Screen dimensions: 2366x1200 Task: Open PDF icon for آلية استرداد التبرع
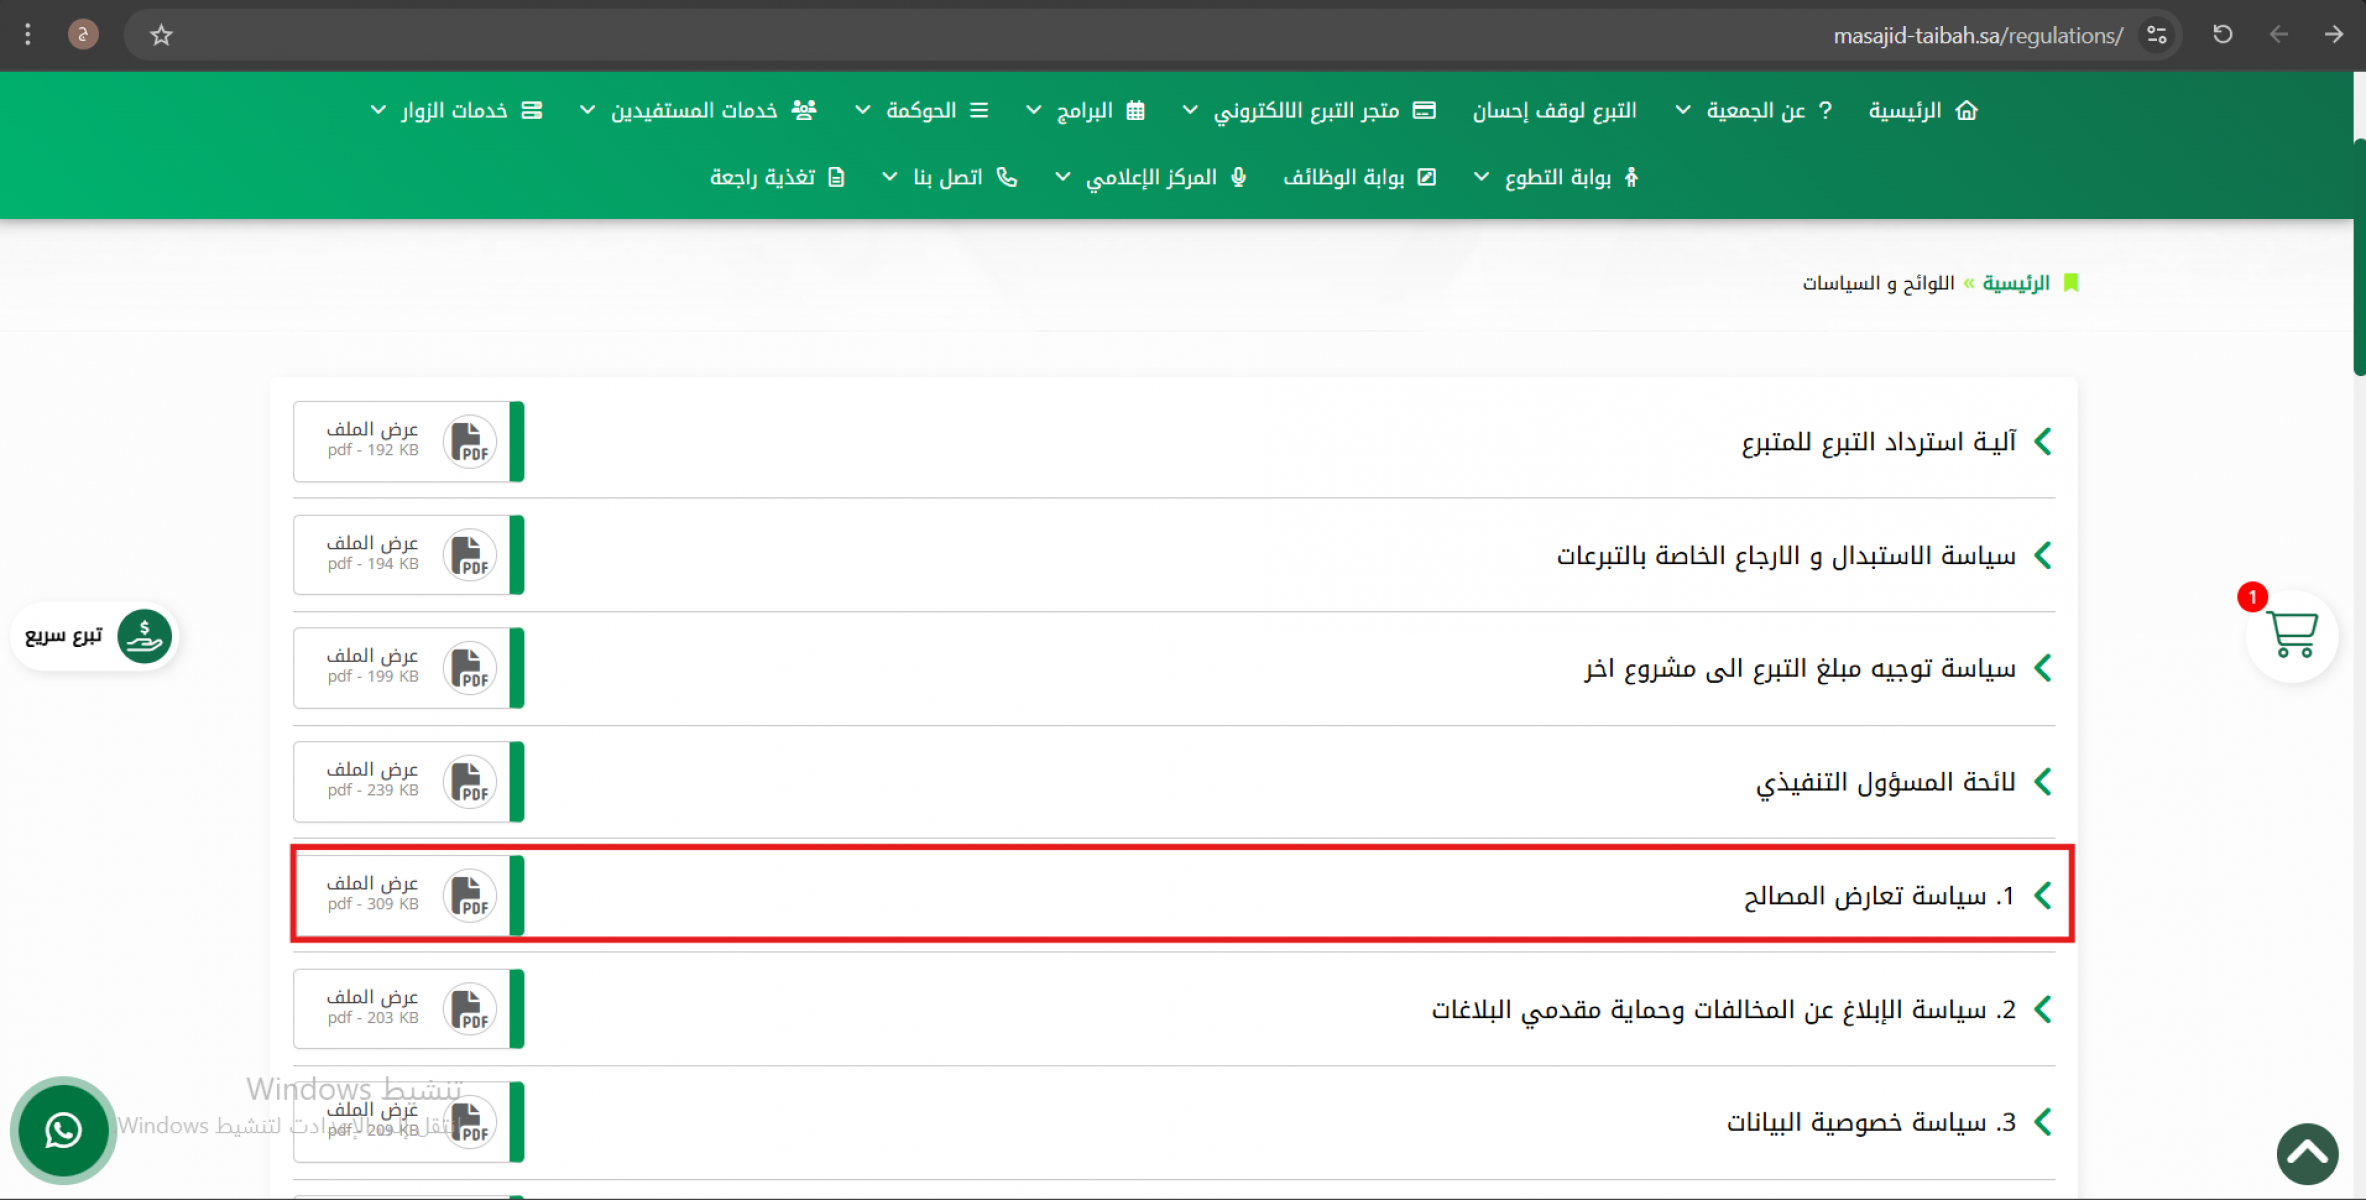(x=469, y=441)
